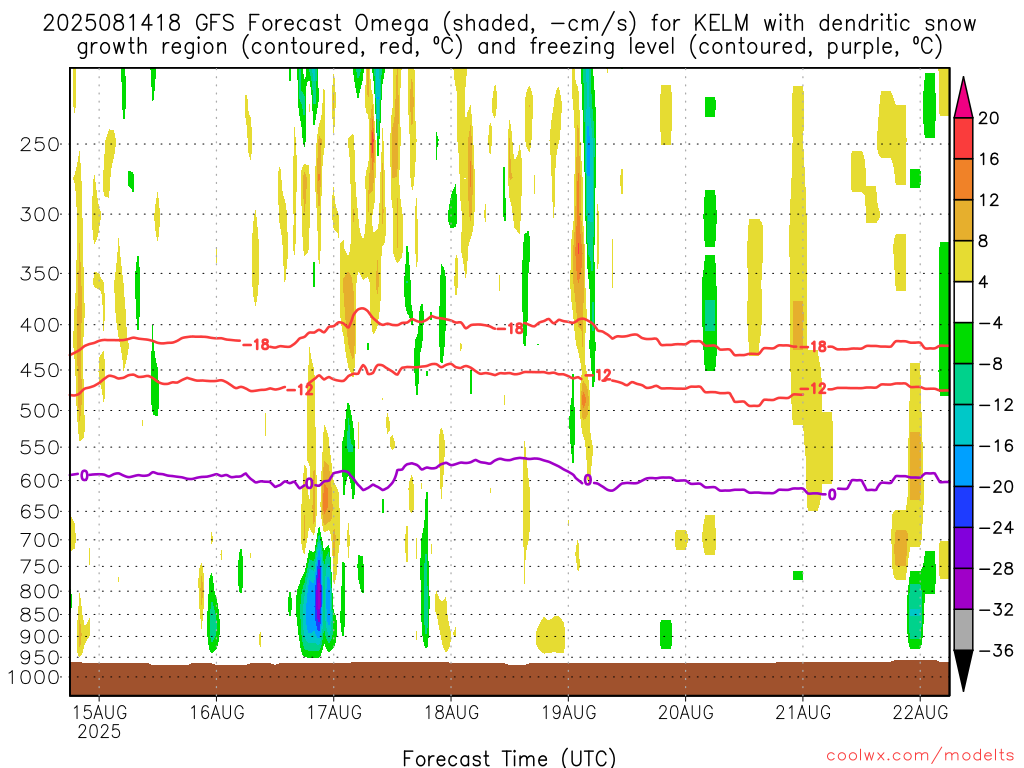Click the -12 contour label near 19AUG

pyautogui.click(x=598, y=376)
